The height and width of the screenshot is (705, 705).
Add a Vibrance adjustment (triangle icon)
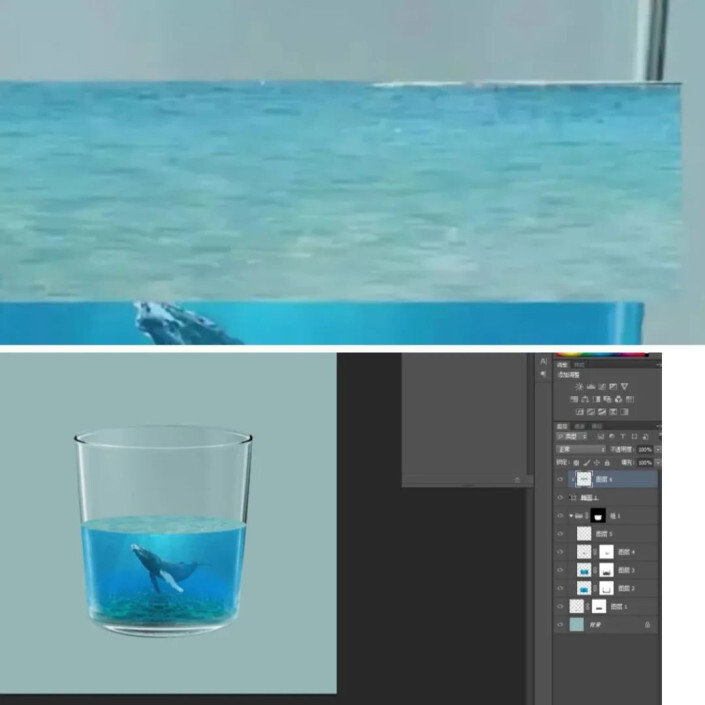625,386
